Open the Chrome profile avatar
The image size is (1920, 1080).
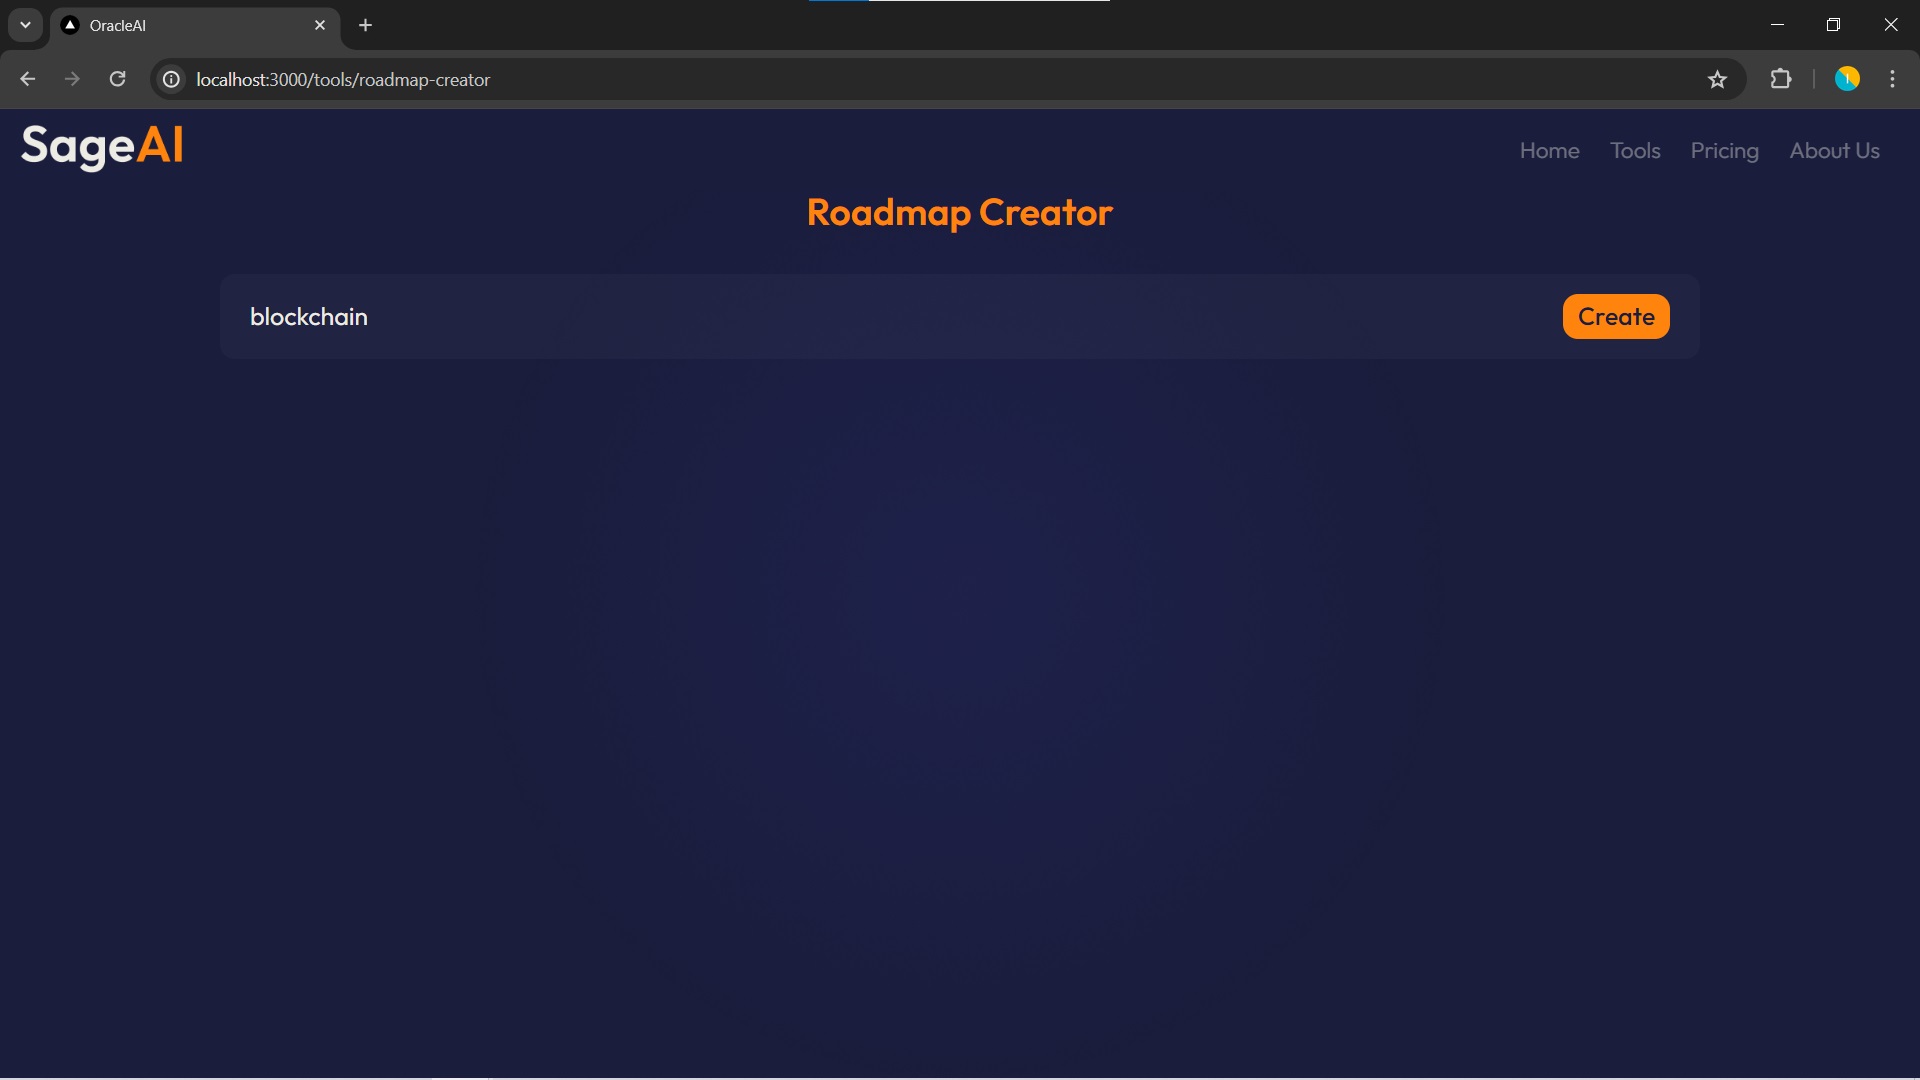1846,79
